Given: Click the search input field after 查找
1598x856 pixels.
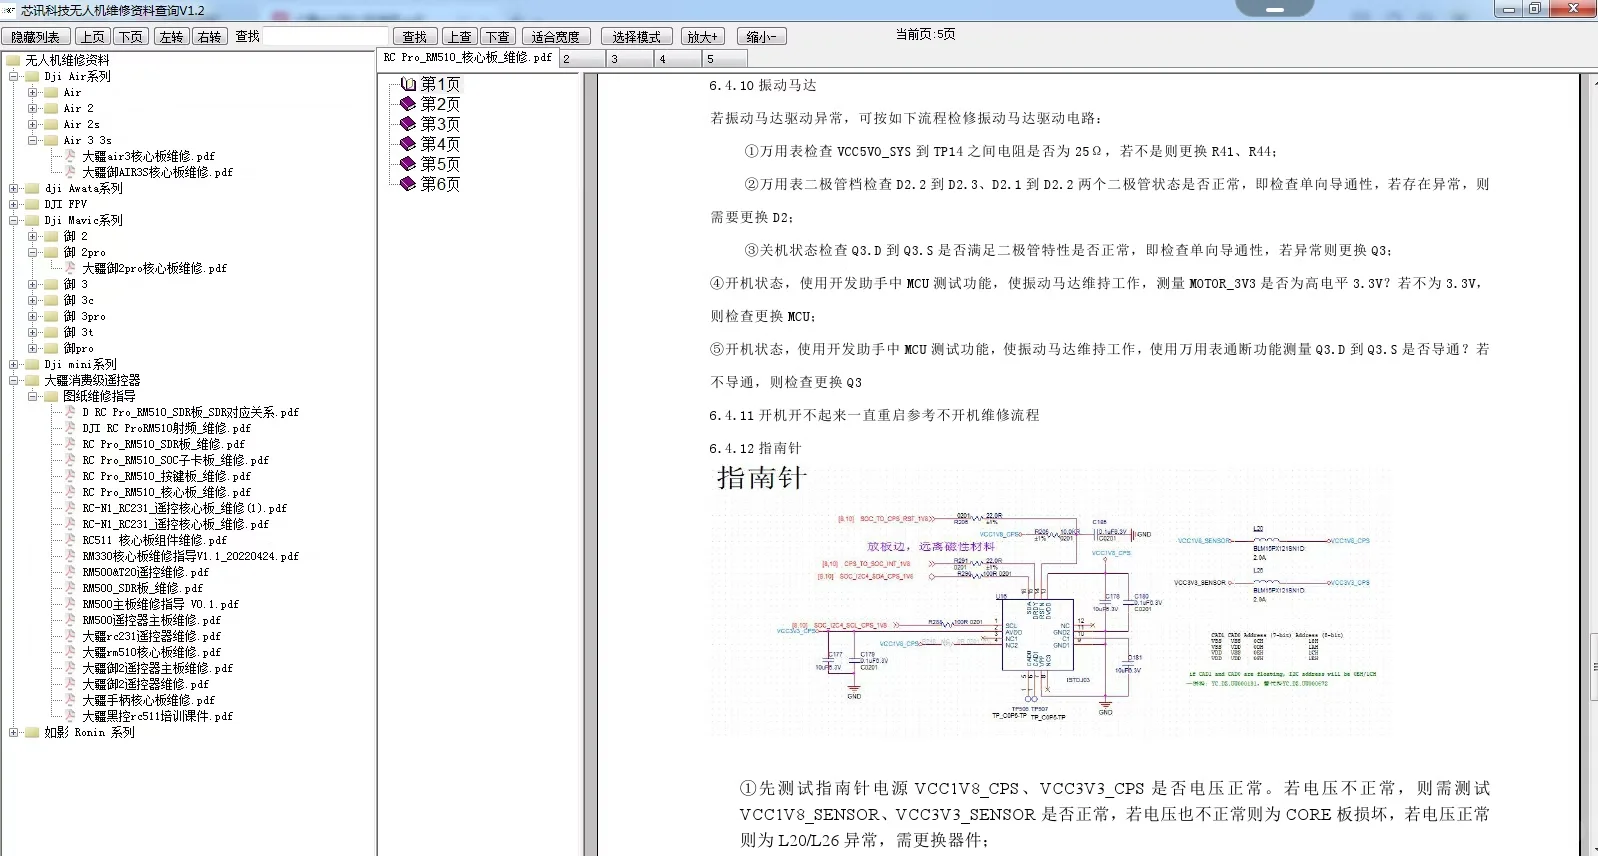Looking at the screenshot, I should click(x=325, y=37).
